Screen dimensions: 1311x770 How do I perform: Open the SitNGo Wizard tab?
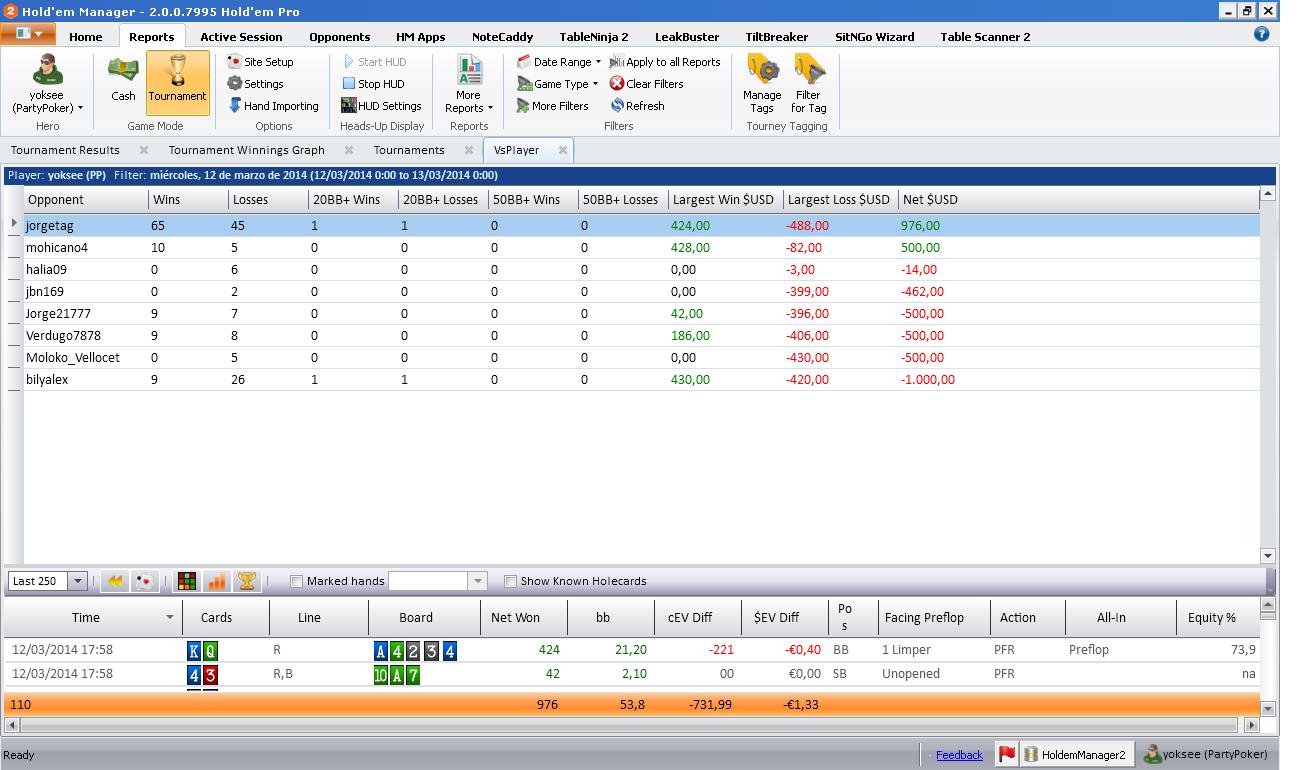click(x=875, y=37)
